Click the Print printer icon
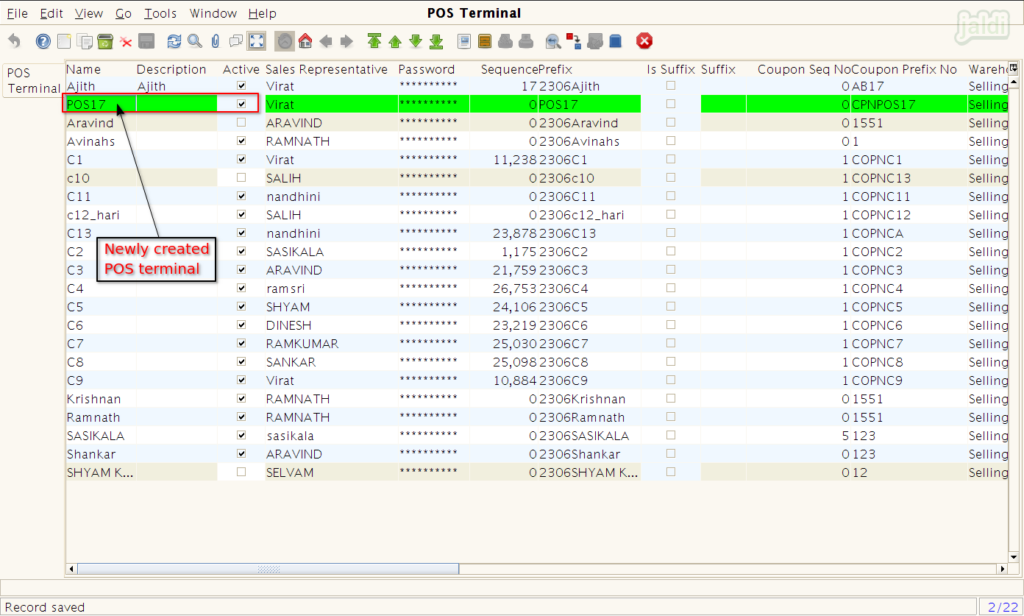1024x616 pixels. pos(526,41)
